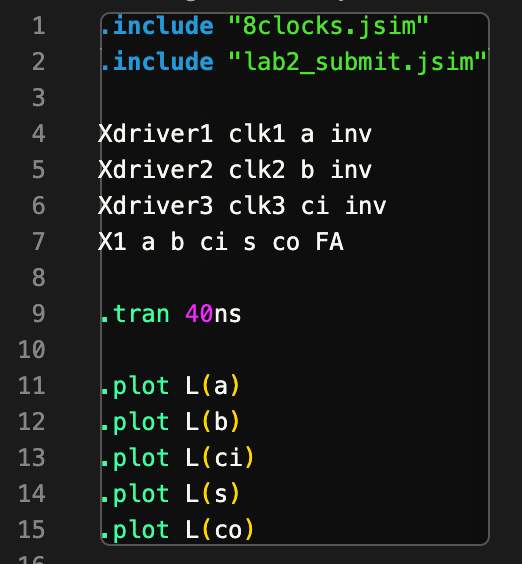Click the Xdriver1 instance name

(x=155, y=134)
